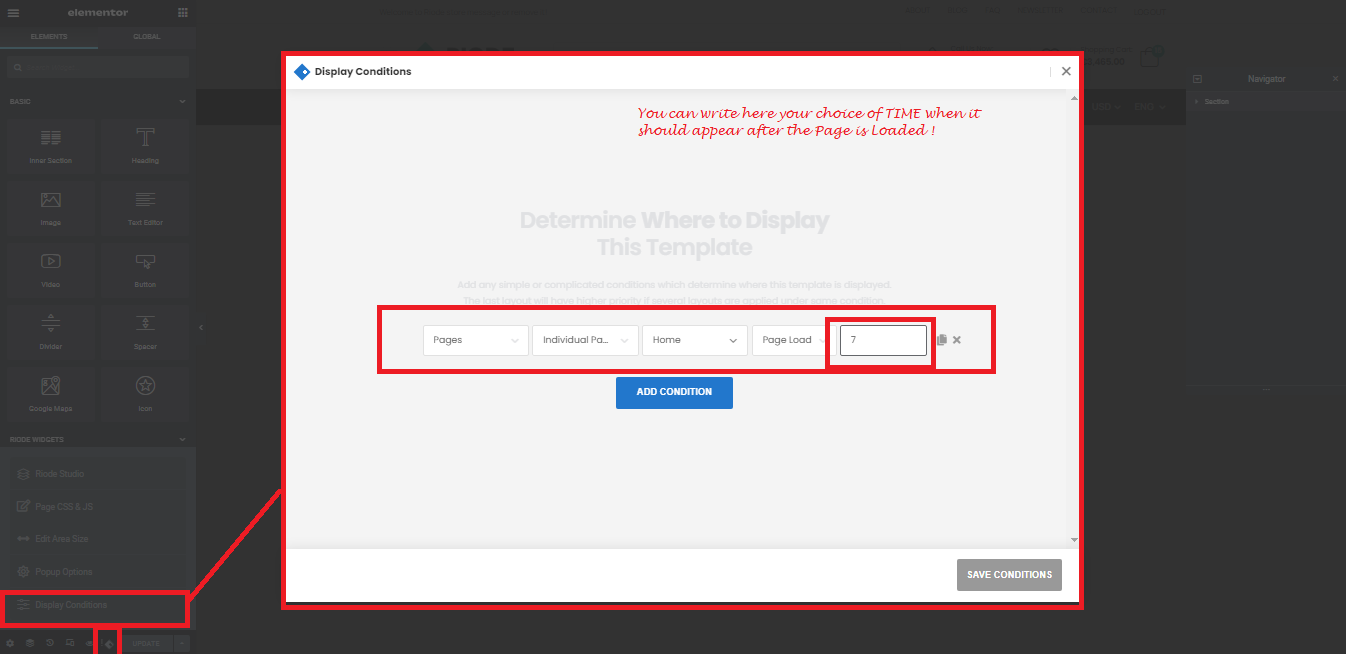
Task: Open the save options arrow beside UPDATE
Action: (182, 643)
